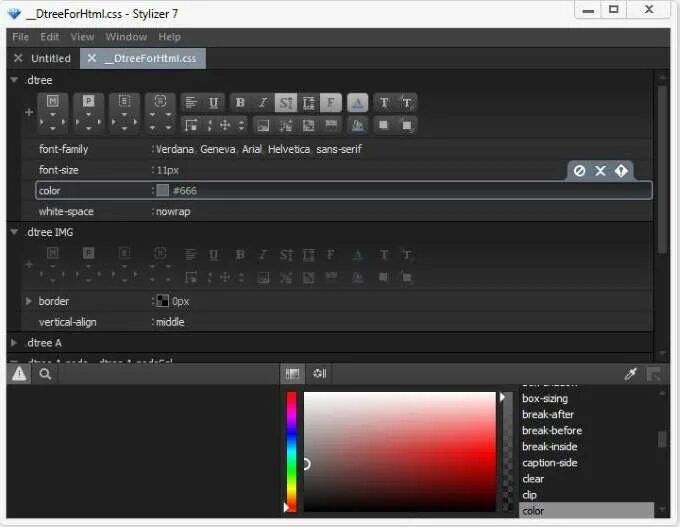Click the font-family value Verdana, Geneva, Arial
The image size is (680, 527).
[x=258, y=149]
